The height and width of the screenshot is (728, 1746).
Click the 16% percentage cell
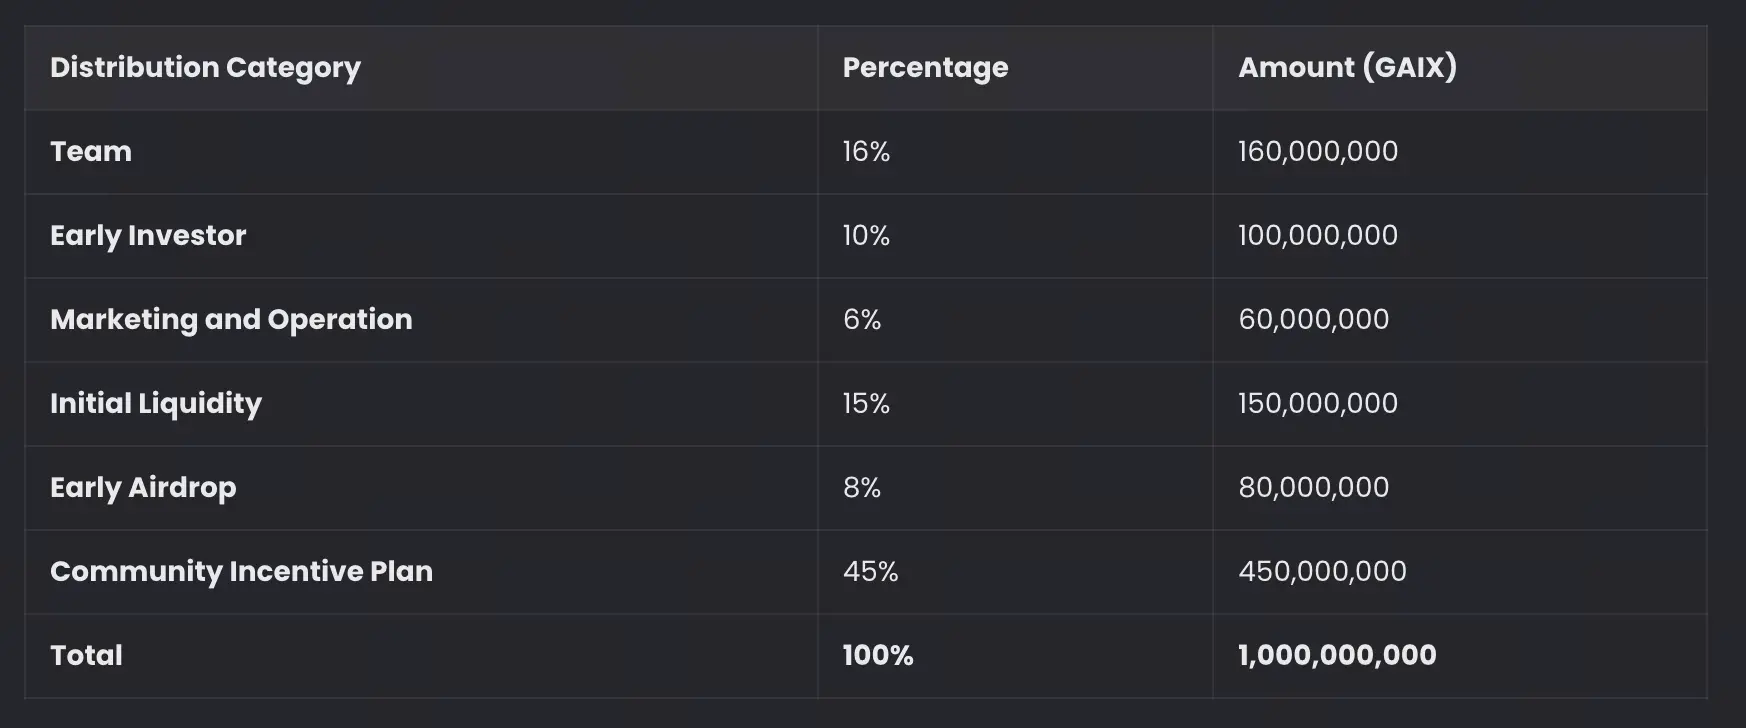click(x=866, y=151)
